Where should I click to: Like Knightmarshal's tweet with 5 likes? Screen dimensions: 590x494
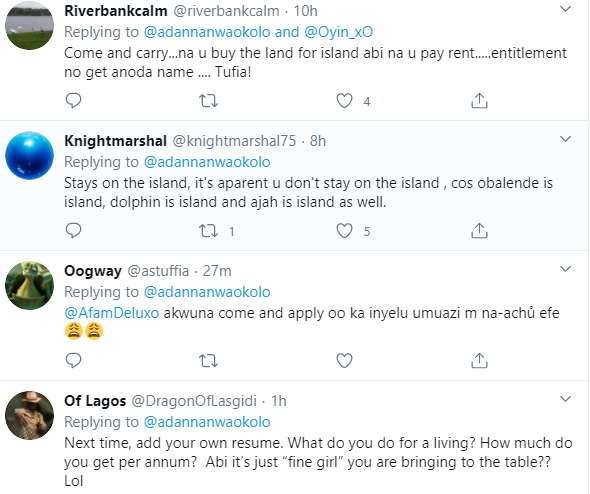[x=344, y=231]
